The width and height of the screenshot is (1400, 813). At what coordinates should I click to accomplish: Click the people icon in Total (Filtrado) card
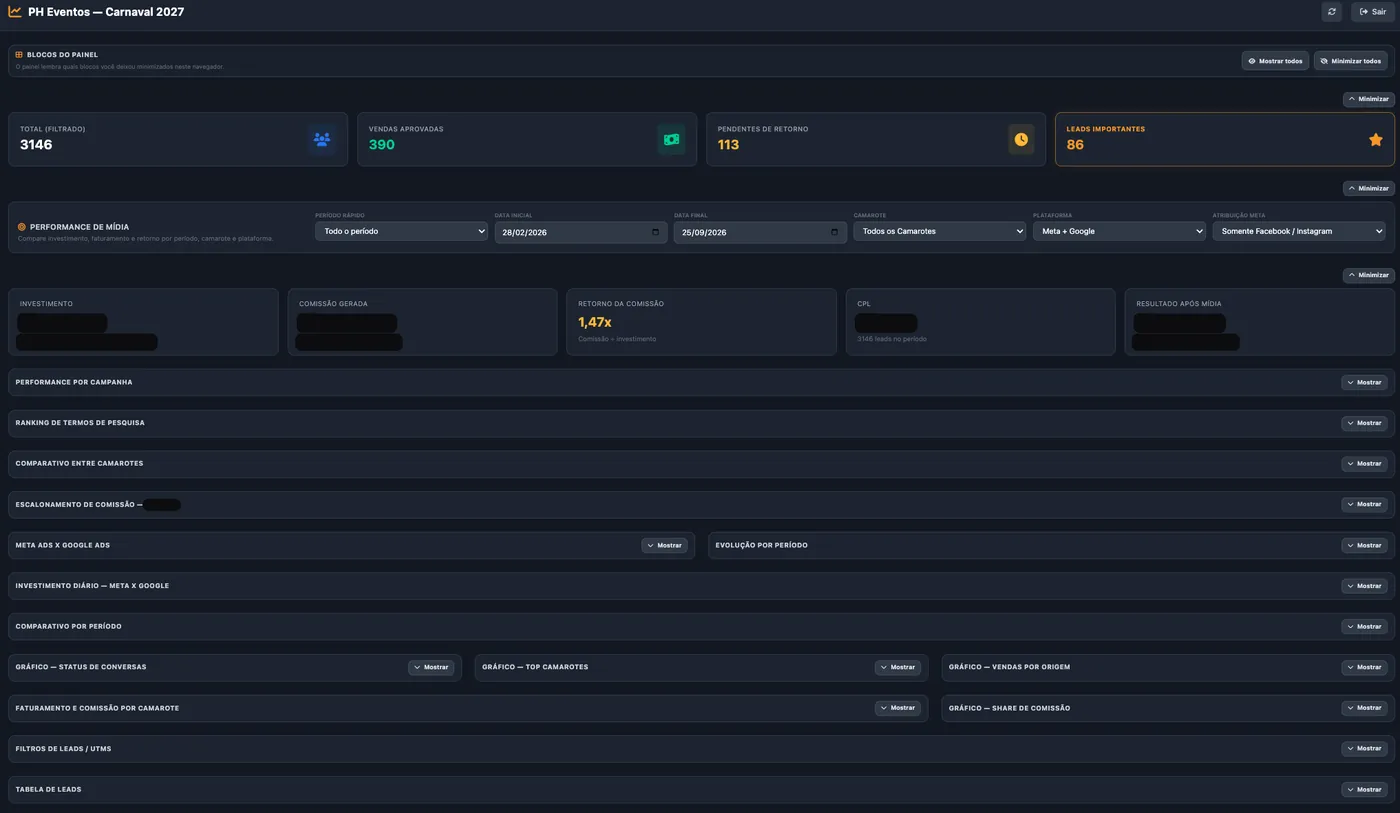(x=322, y=140)
